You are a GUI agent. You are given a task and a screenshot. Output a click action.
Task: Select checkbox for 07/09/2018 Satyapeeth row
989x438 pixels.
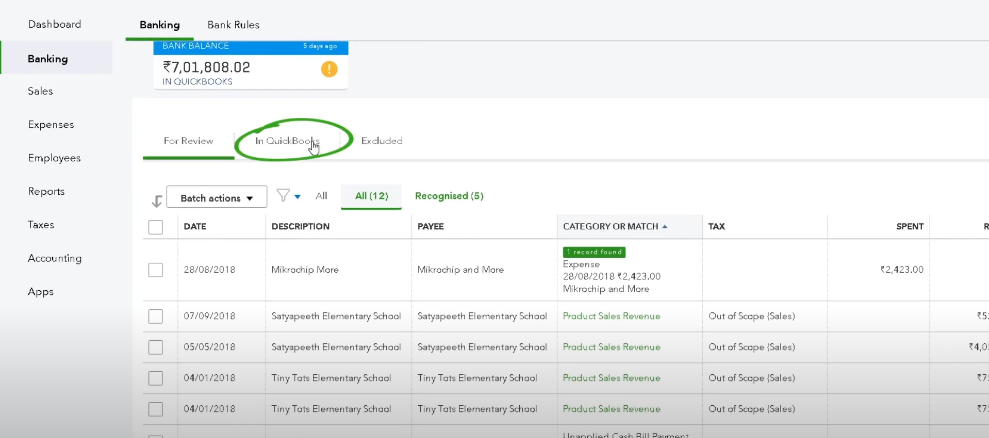point(155,316)
